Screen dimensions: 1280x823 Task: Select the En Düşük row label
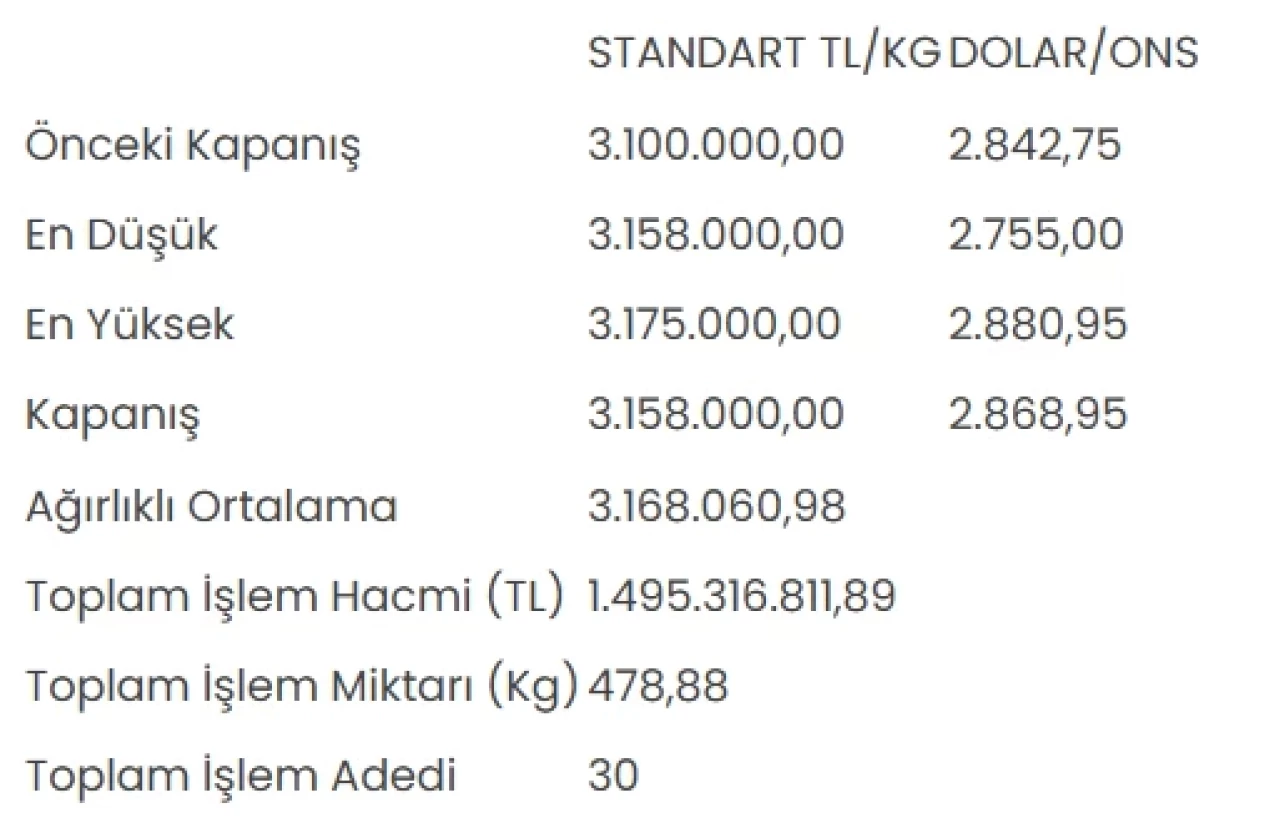click(x=121, y=235)
